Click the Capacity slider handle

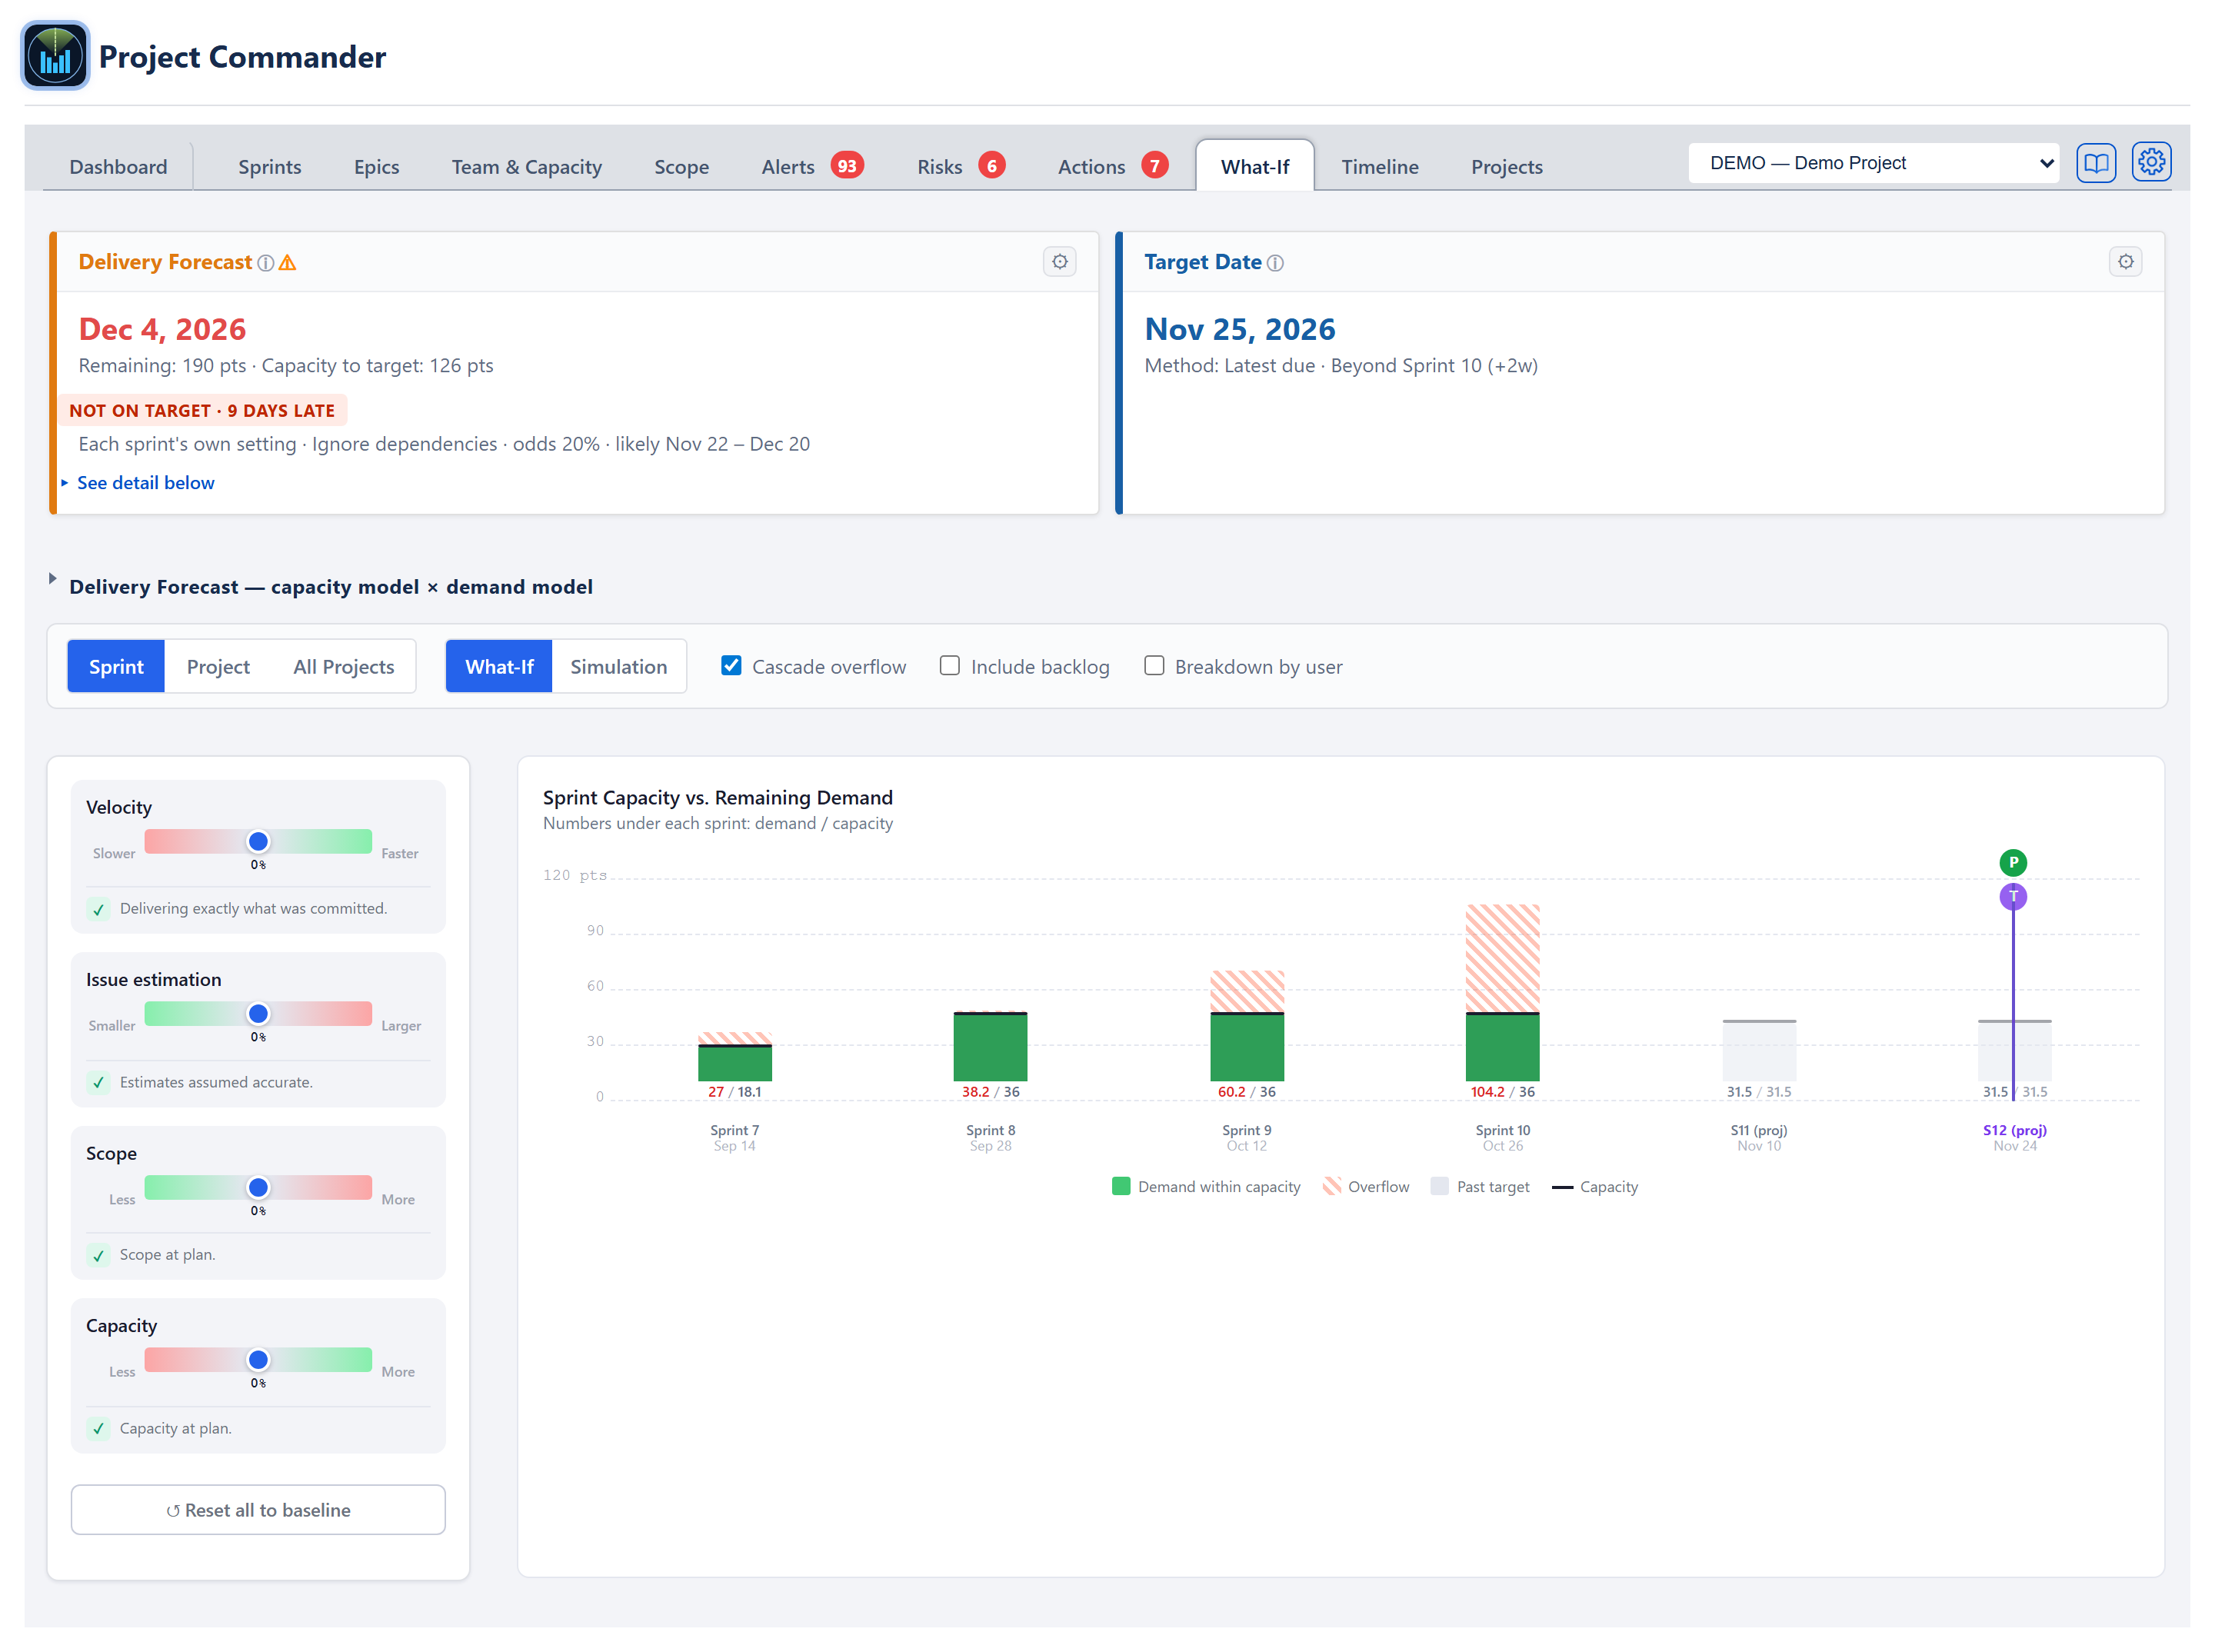coord(258,1359)
